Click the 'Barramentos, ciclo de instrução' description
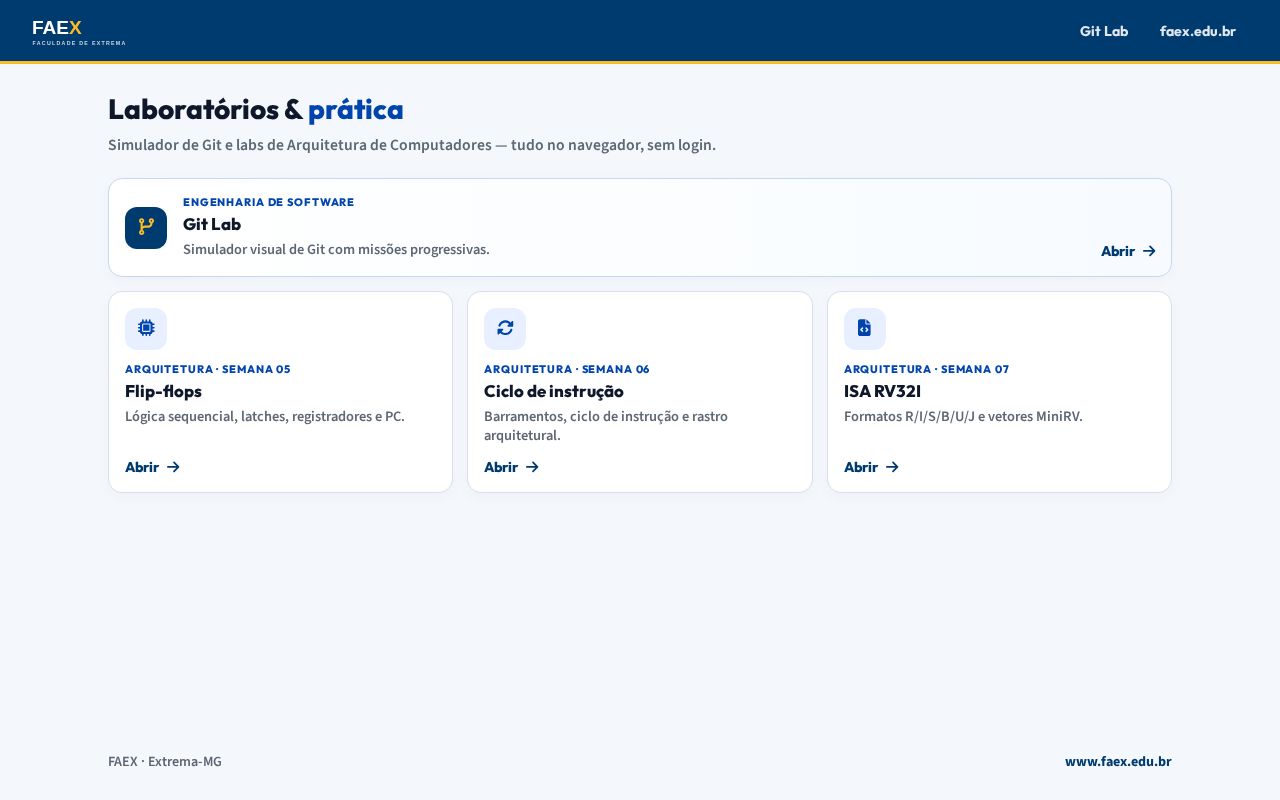This screenshot has height=800, width=1280. click(x=606, y=426)
